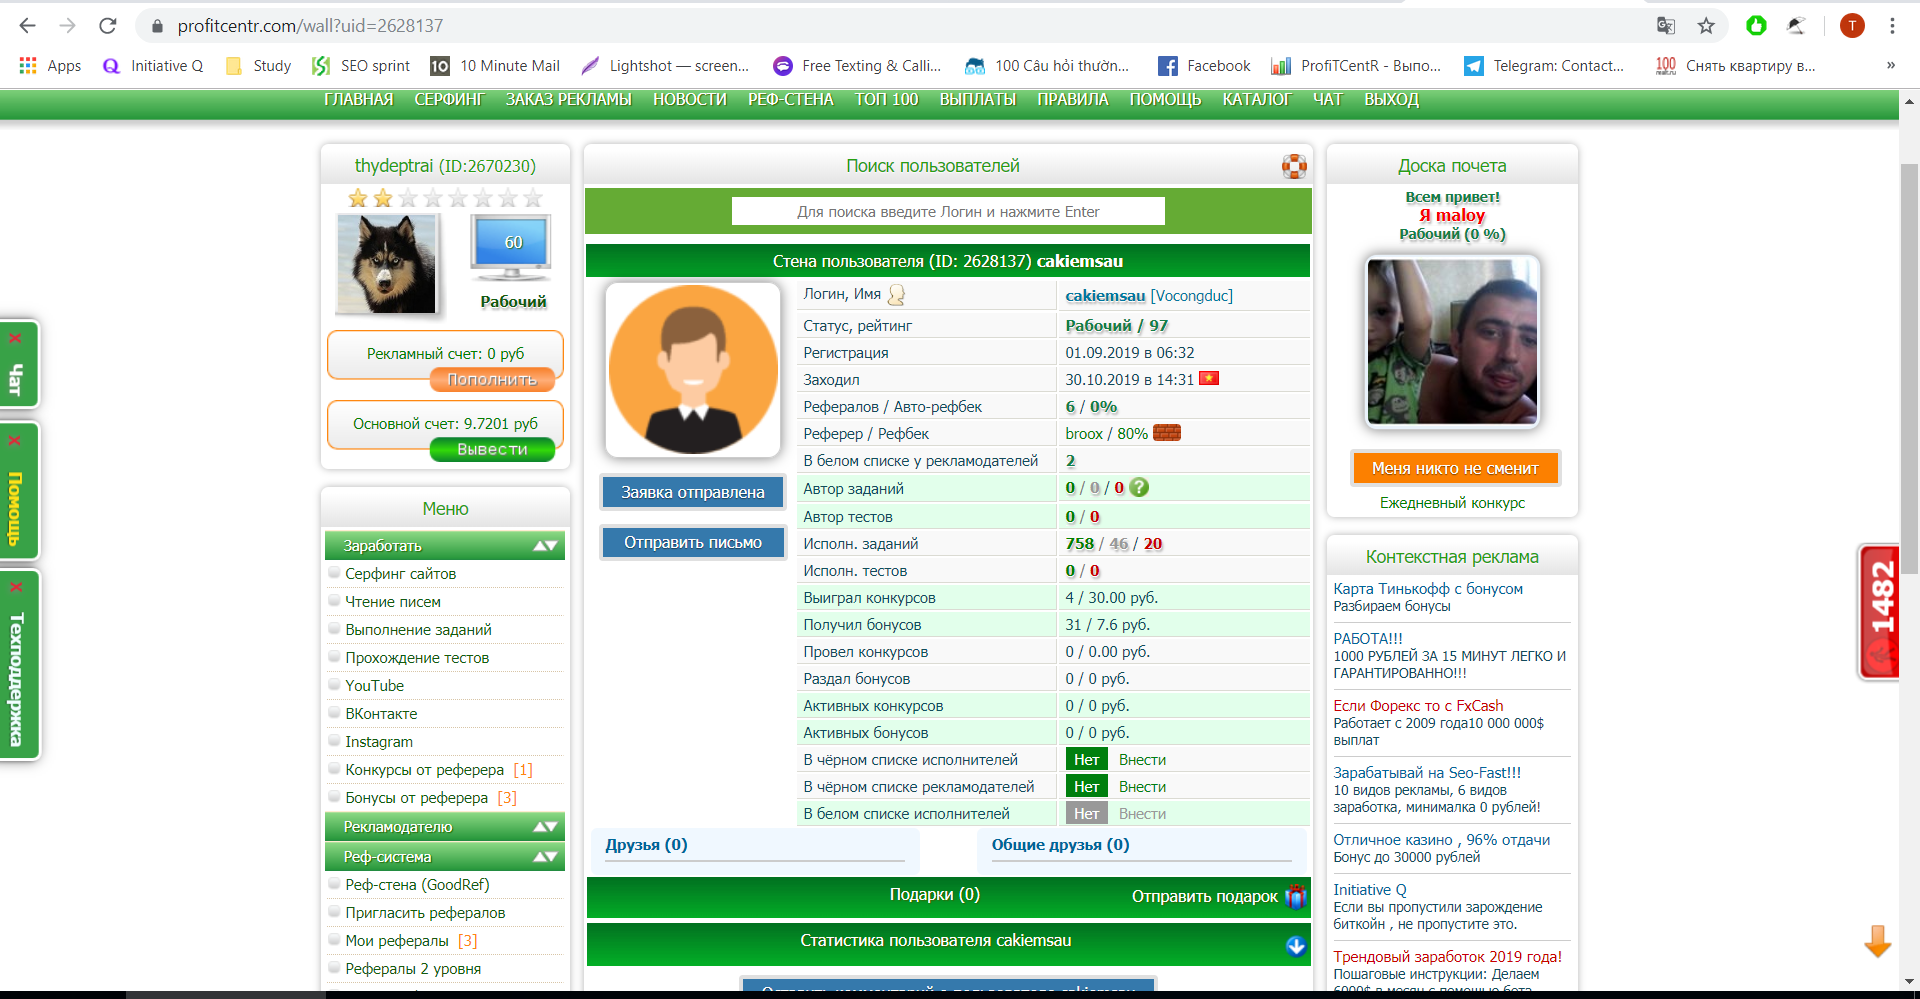This screenshot has height=999, width=1920.
Task: Click the user icon beside Логин, Имя
Action: [896, 295]
